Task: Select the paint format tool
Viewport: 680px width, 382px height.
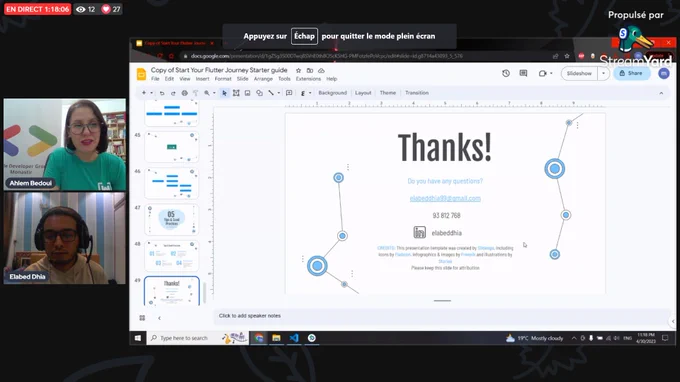Action: click(196, 93)
